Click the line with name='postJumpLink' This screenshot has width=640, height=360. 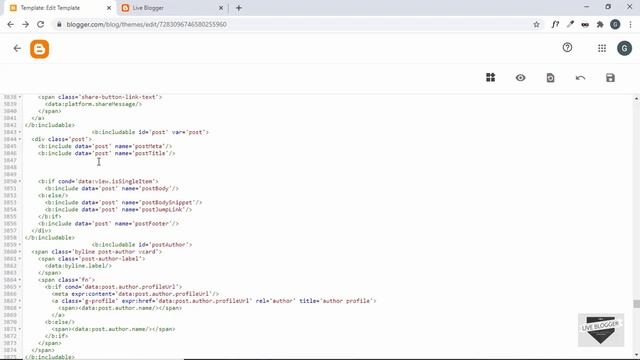pyautogui.click(x=118, y=209)
